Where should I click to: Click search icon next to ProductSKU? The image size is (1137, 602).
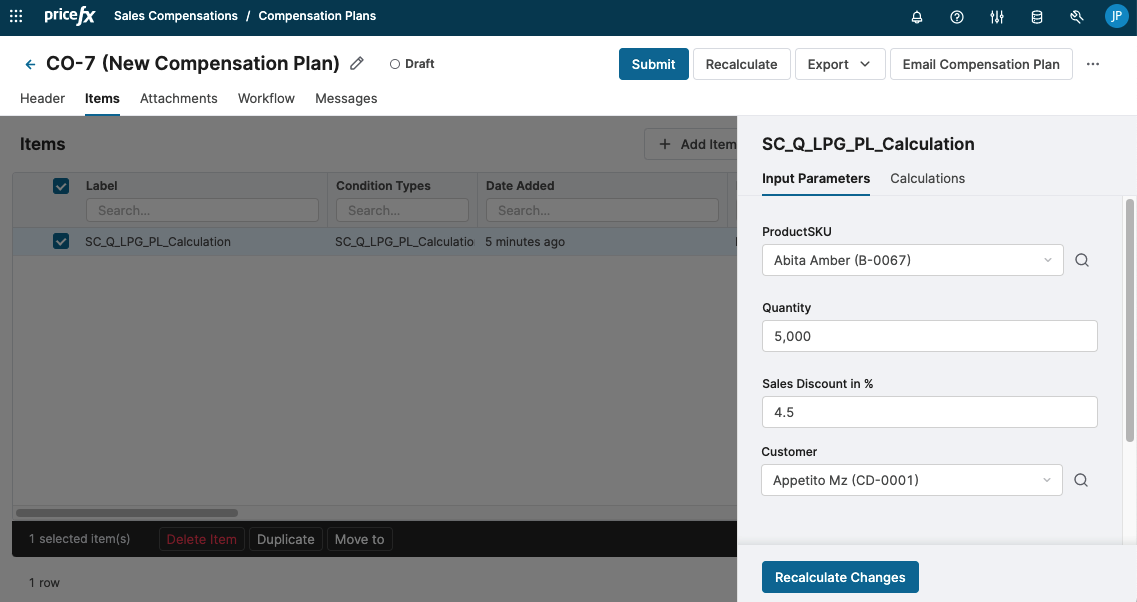[1081, 260]
